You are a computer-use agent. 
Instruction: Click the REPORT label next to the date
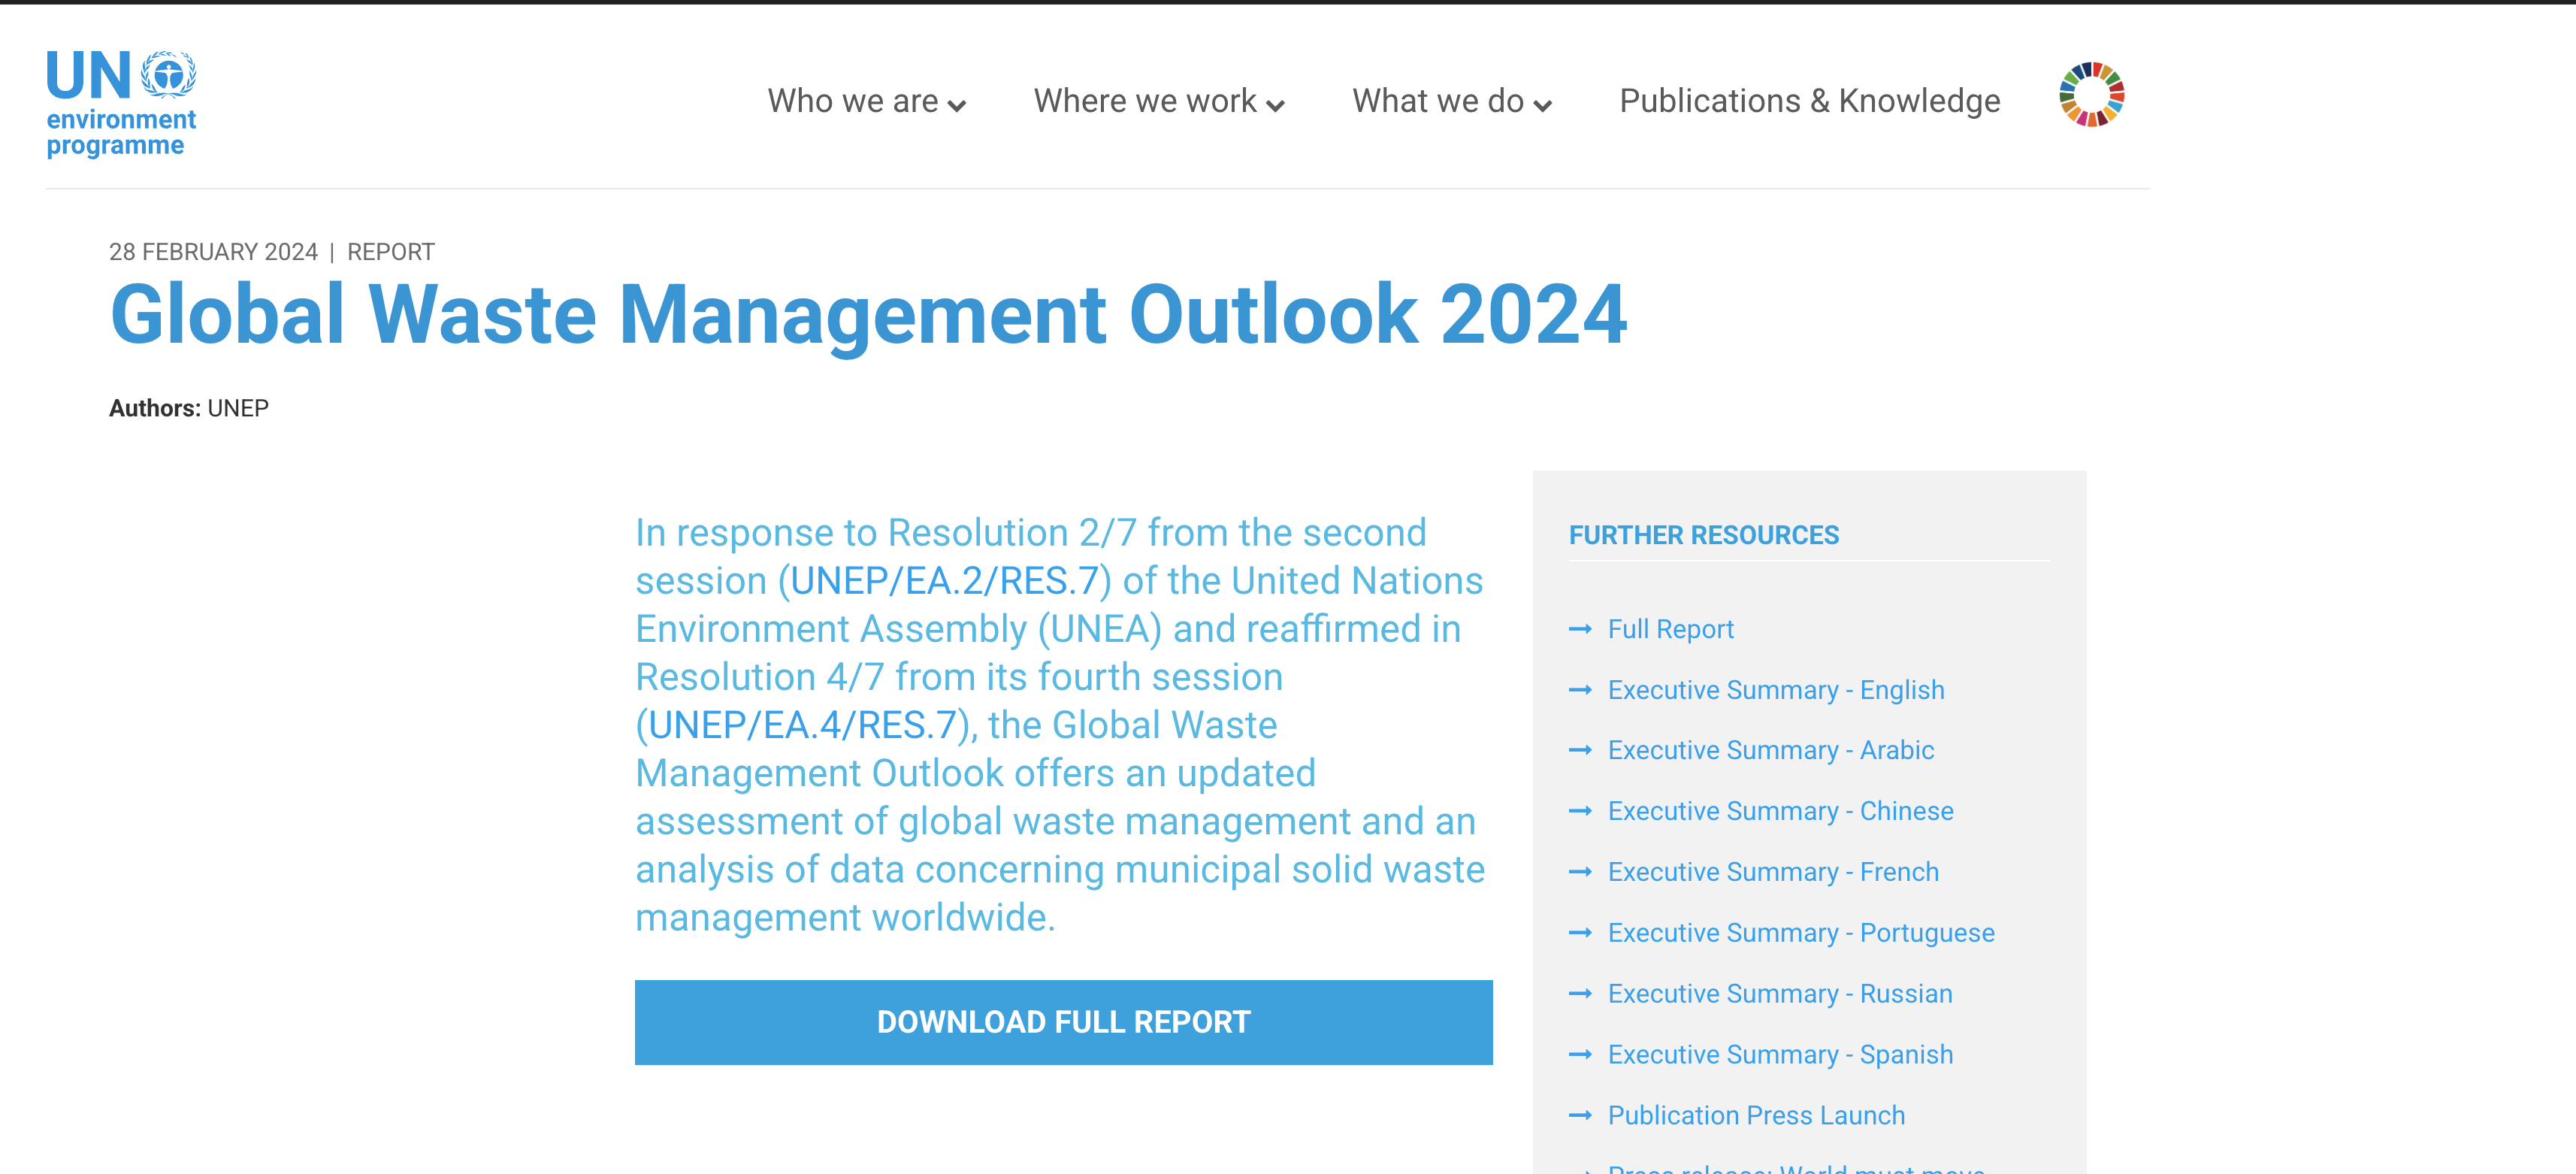point(391,252)
